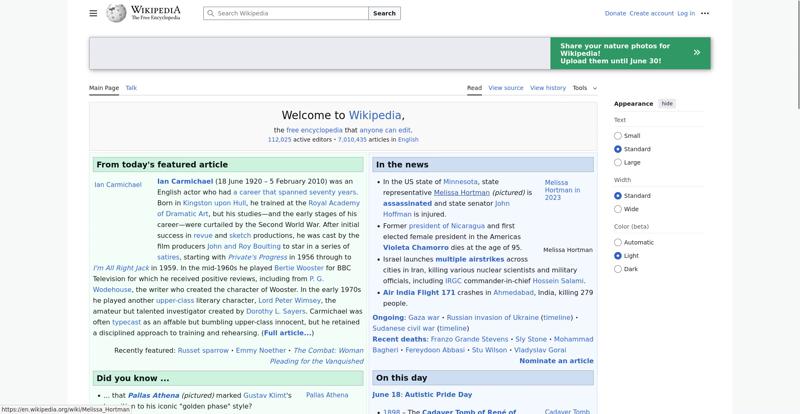Screen dimensions: 800x414
Task: Select the Read tab
Action: [x=474, y=88]
